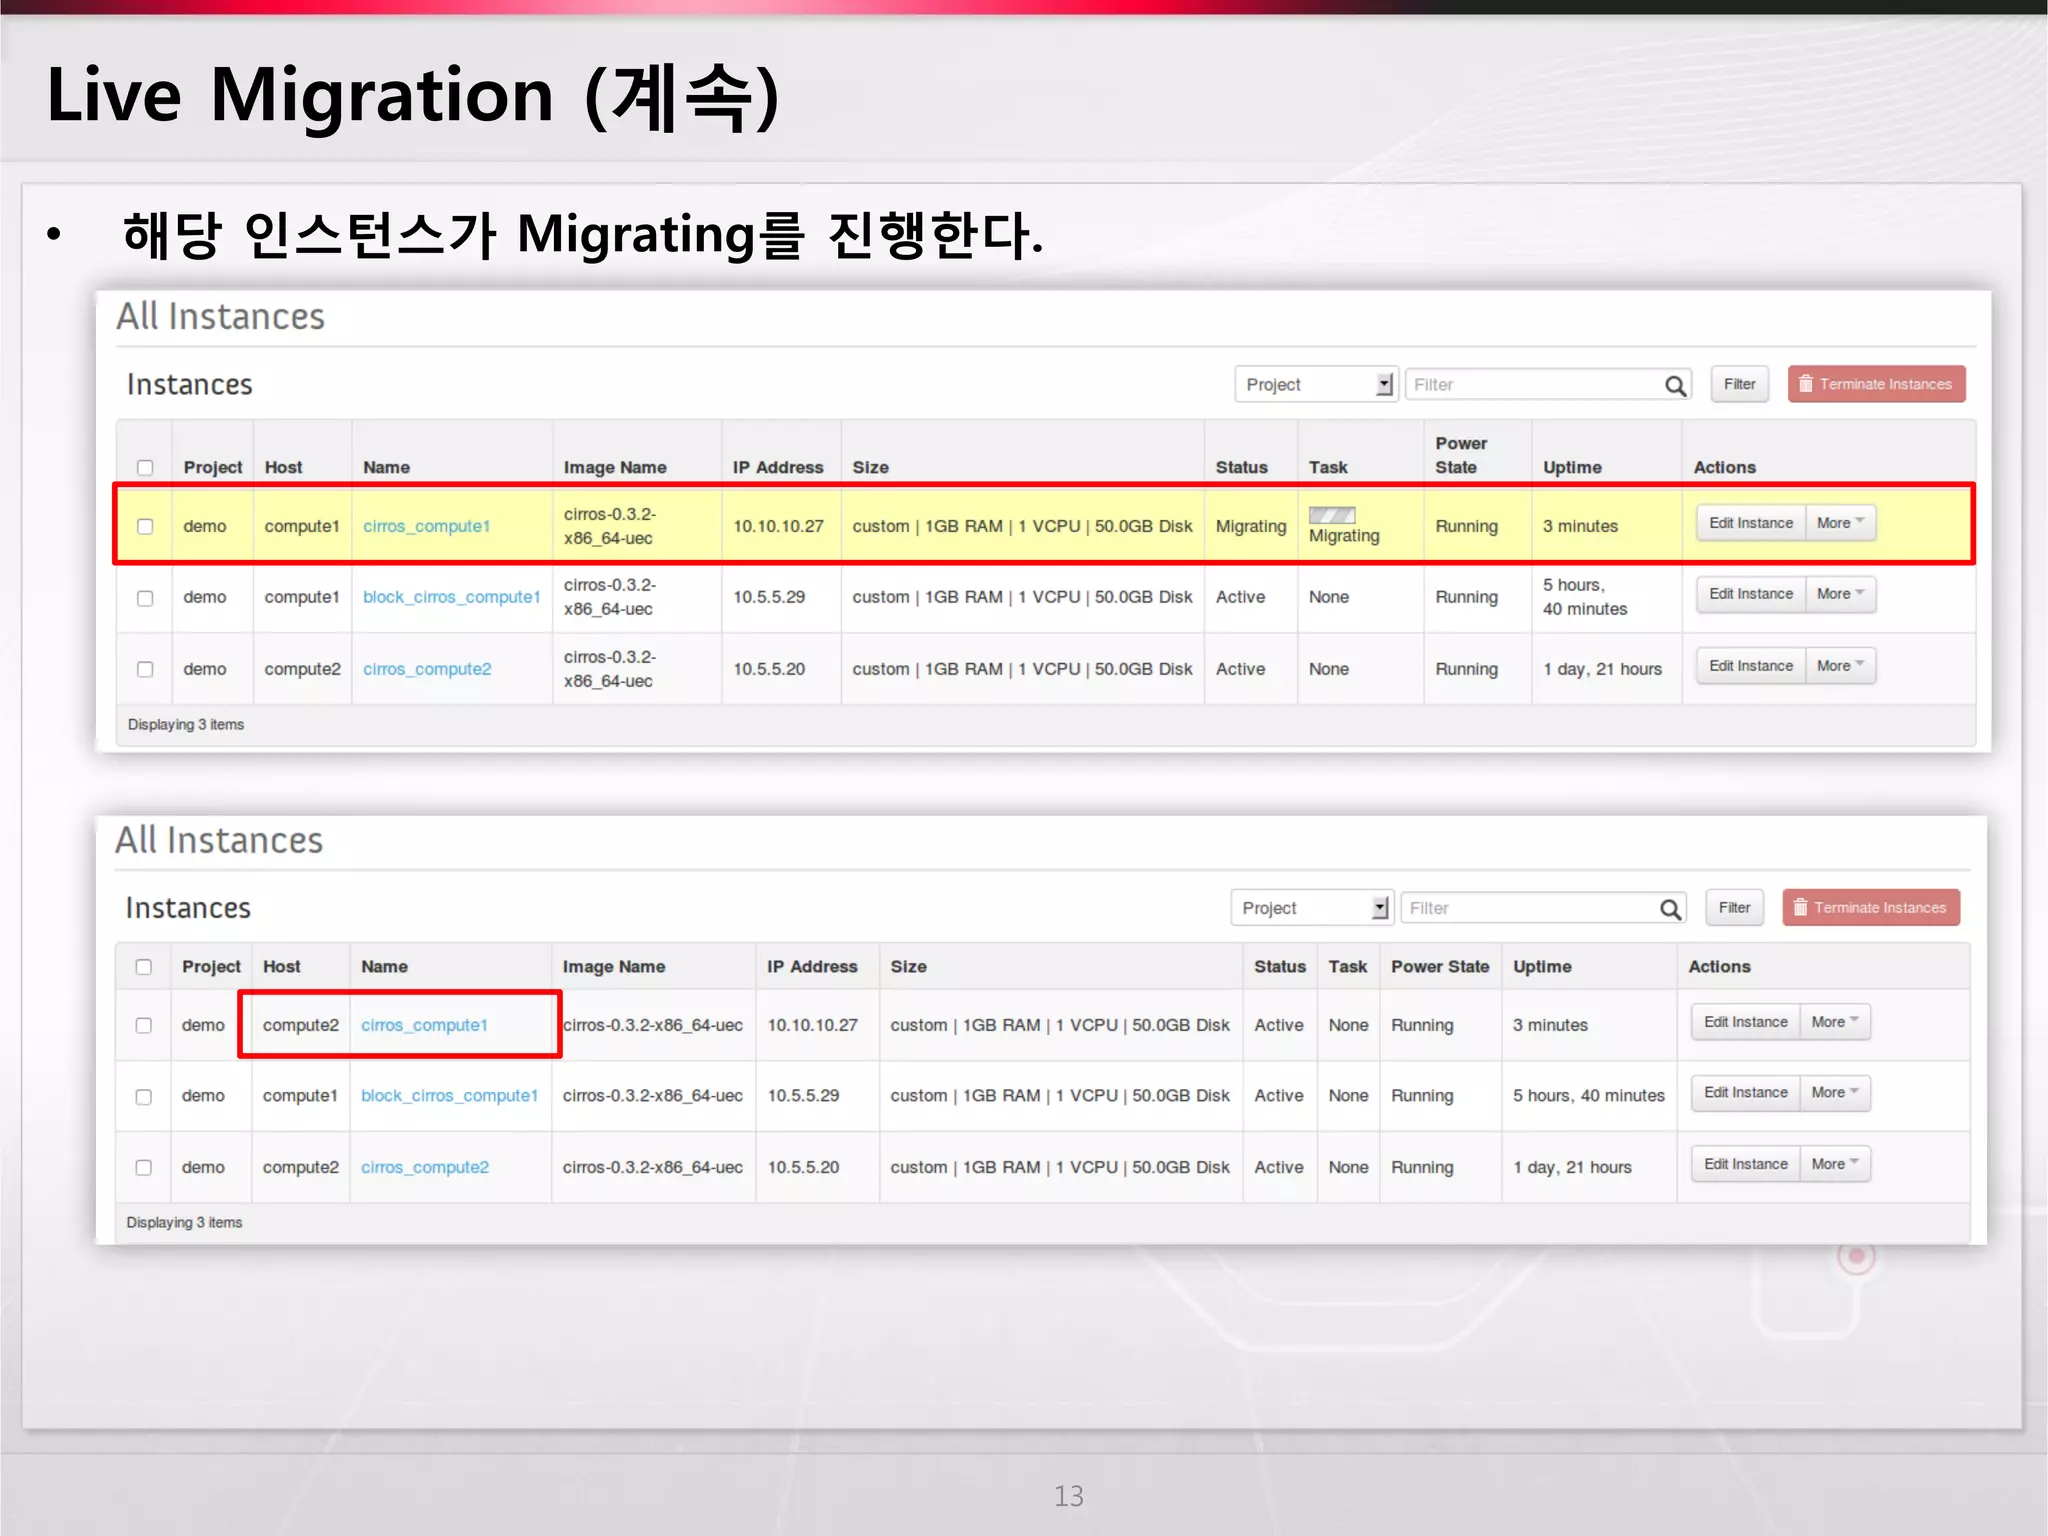The width and height of the screenshot is (2048, 1536).
Task: Click Edit Instance for upper cirros_compute2
Action: 1751,666
